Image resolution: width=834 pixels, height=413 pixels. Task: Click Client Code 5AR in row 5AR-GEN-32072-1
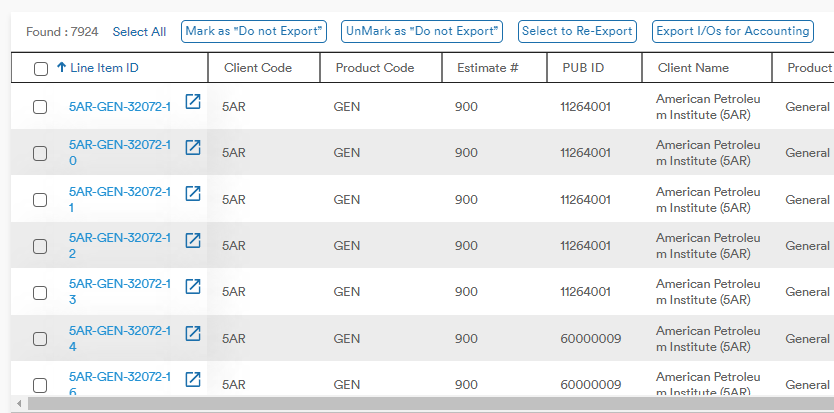(234, 106)
